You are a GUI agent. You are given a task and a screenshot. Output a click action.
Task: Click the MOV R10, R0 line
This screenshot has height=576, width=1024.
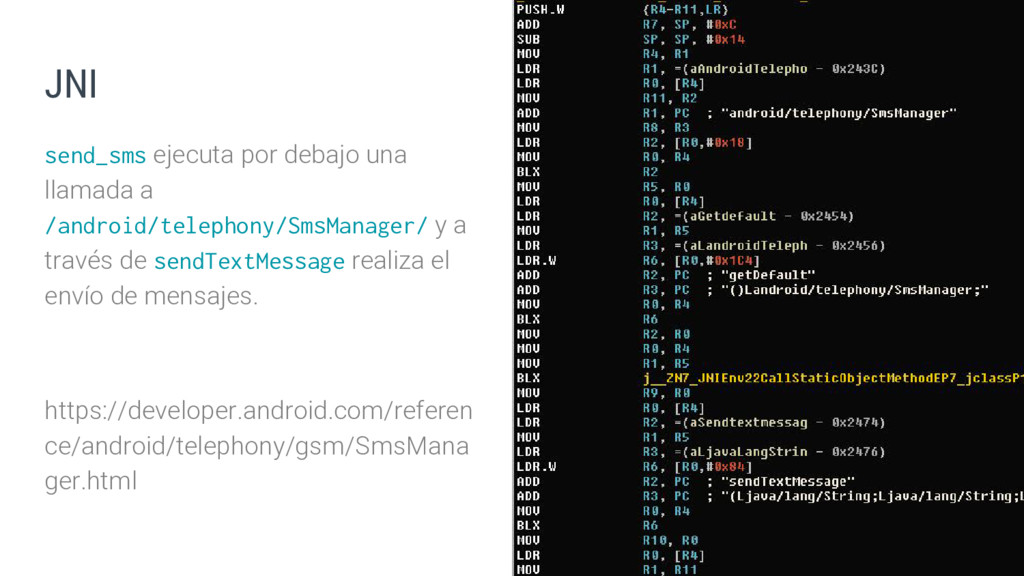click(x=607, y=541)
